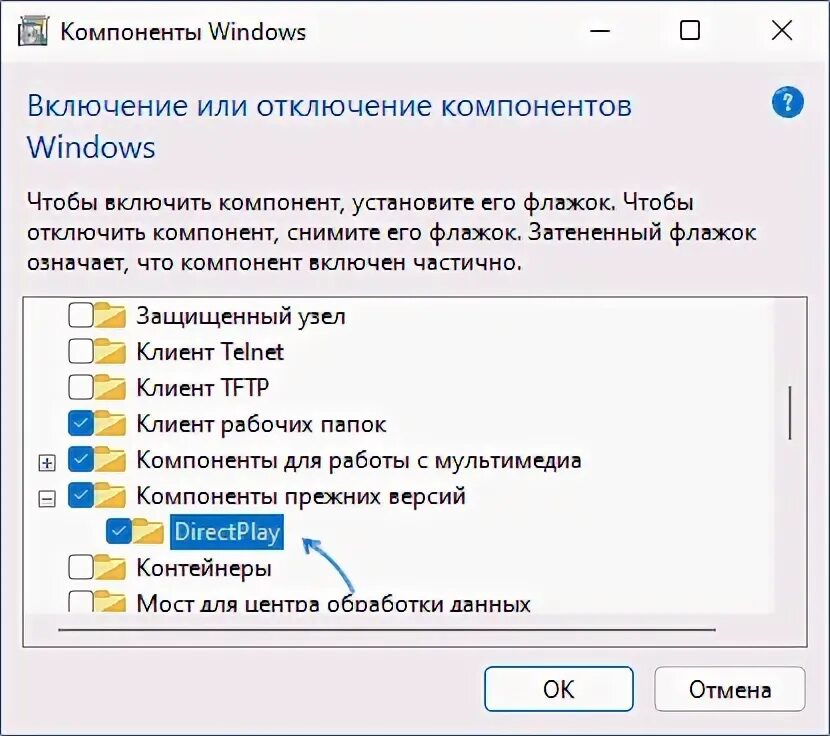Uncheck the DirectPlay checkbox
Viewport: 830px width, 736px height.
tap(119, 532)
